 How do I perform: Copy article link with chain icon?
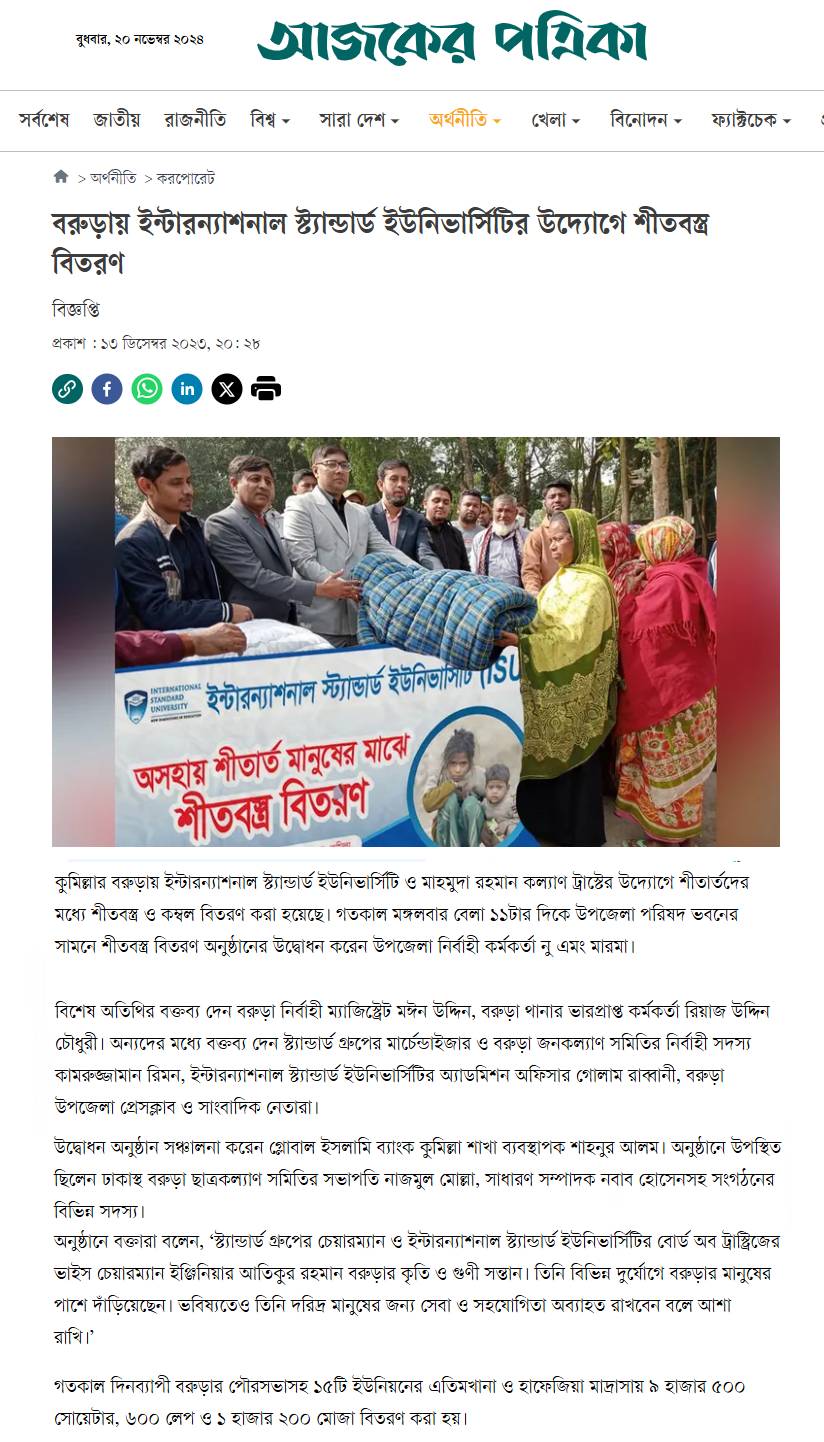pos(67,388)
